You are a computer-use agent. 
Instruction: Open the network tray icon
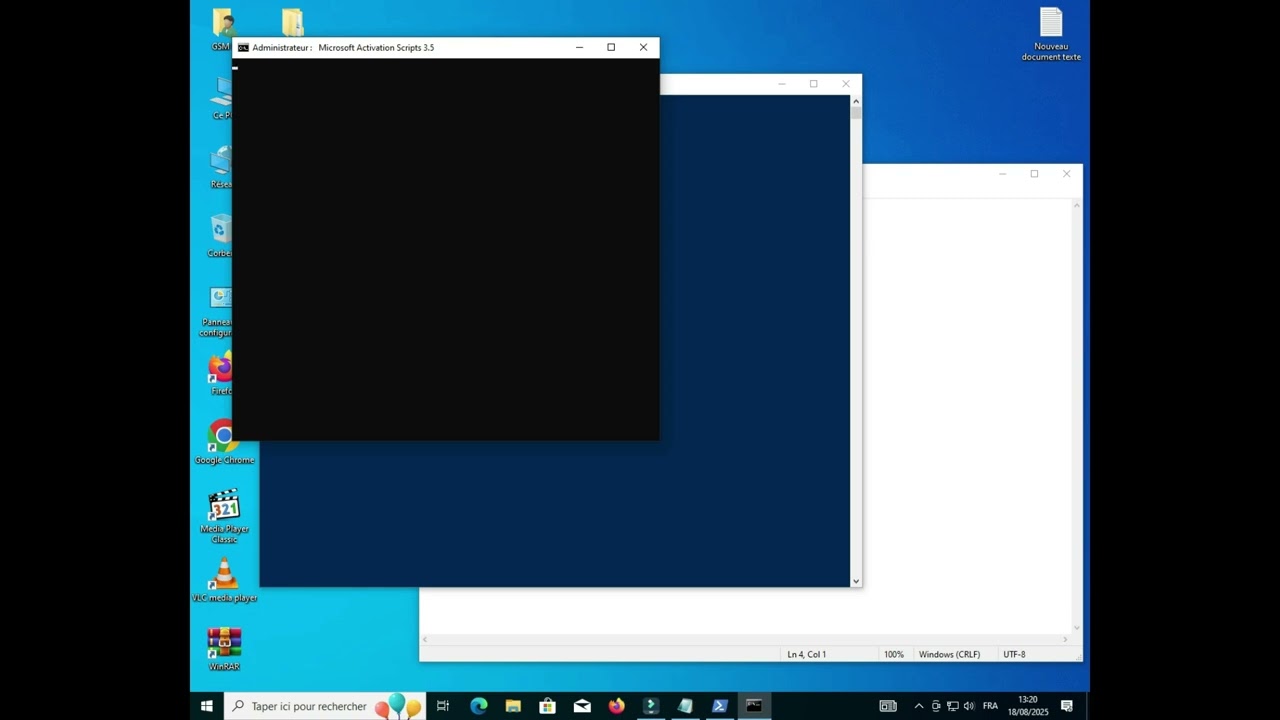click(952, 706)
